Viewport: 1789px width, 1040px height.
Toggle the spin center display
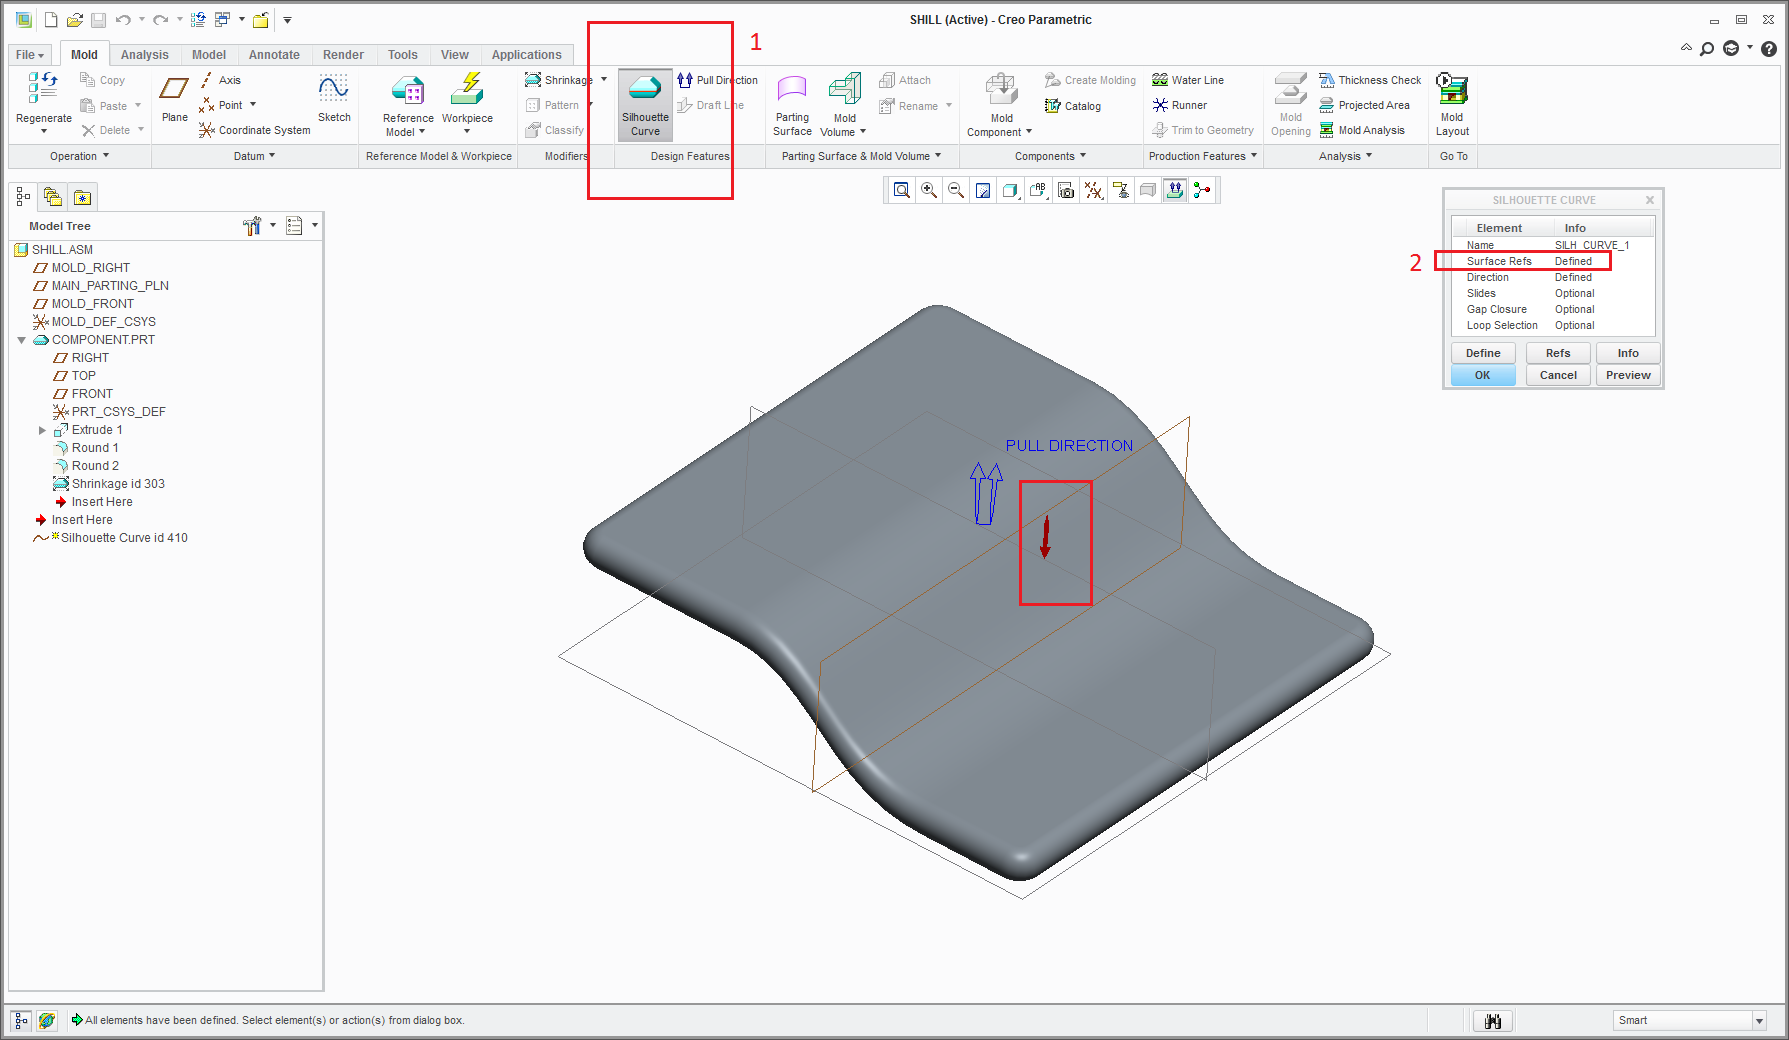(1202, 190)
